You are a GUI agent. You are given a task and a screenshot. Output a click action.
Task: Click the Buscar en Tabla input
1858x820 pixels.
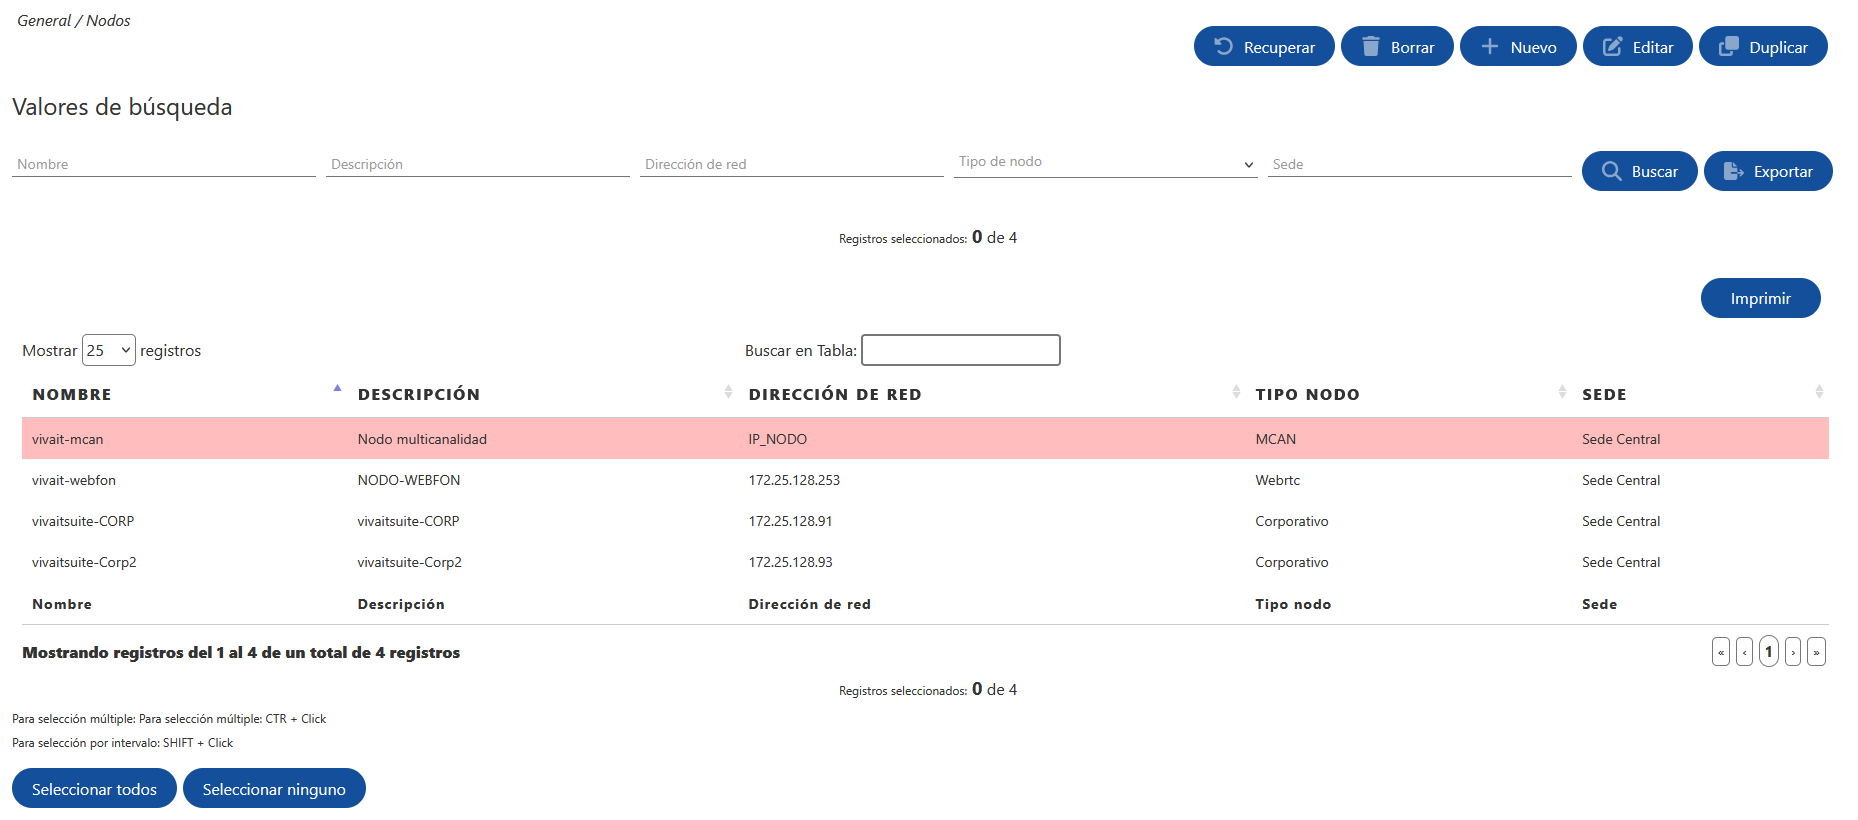961,350
